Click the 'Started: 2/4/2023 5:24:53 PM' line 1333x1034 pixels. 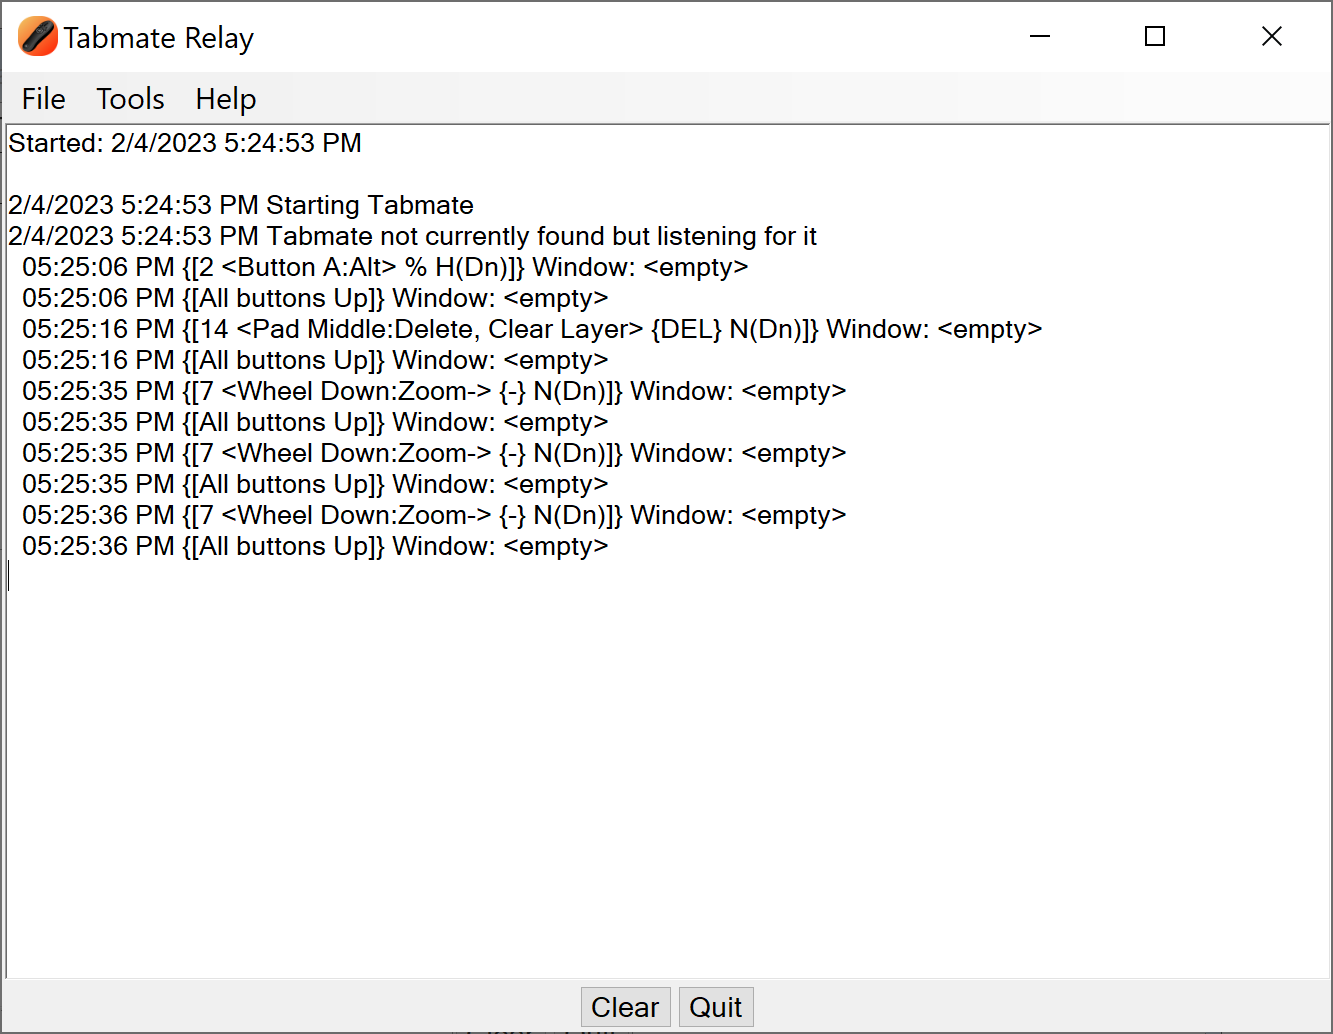coord(185,143)
